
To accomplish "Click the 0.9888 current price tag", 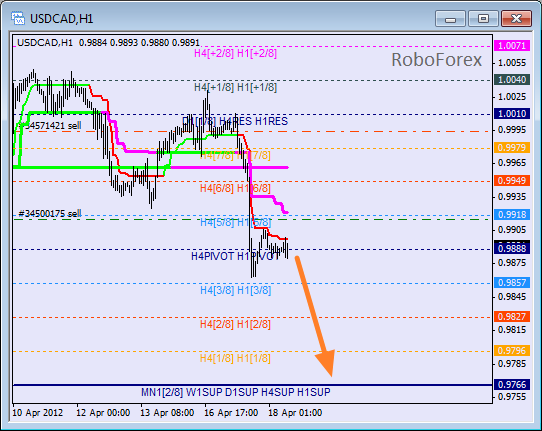I will 512,249.
